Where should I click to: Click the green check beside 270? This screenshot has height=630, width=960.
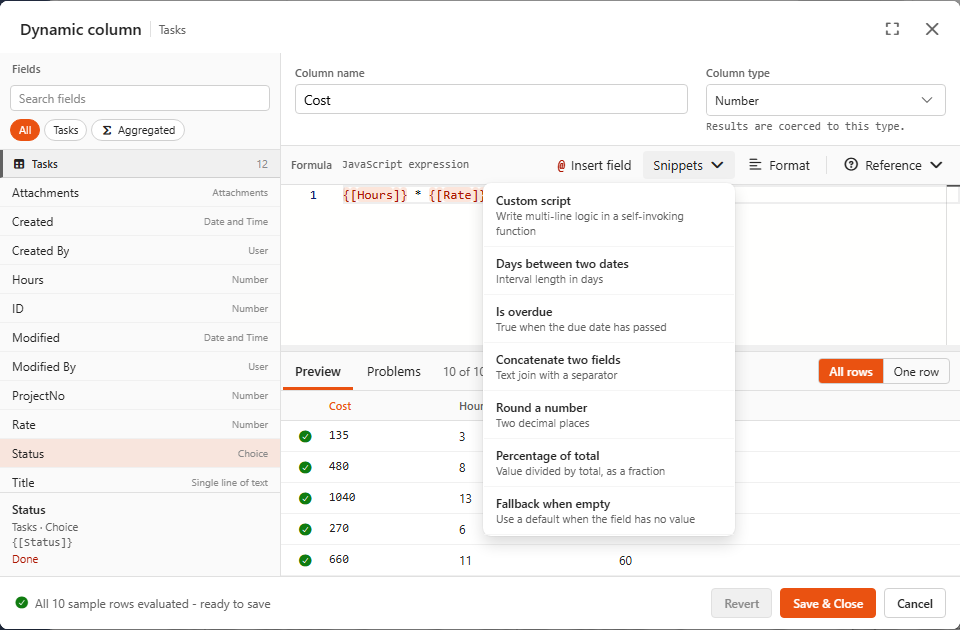pyautogui.click(x=305, y=529)
